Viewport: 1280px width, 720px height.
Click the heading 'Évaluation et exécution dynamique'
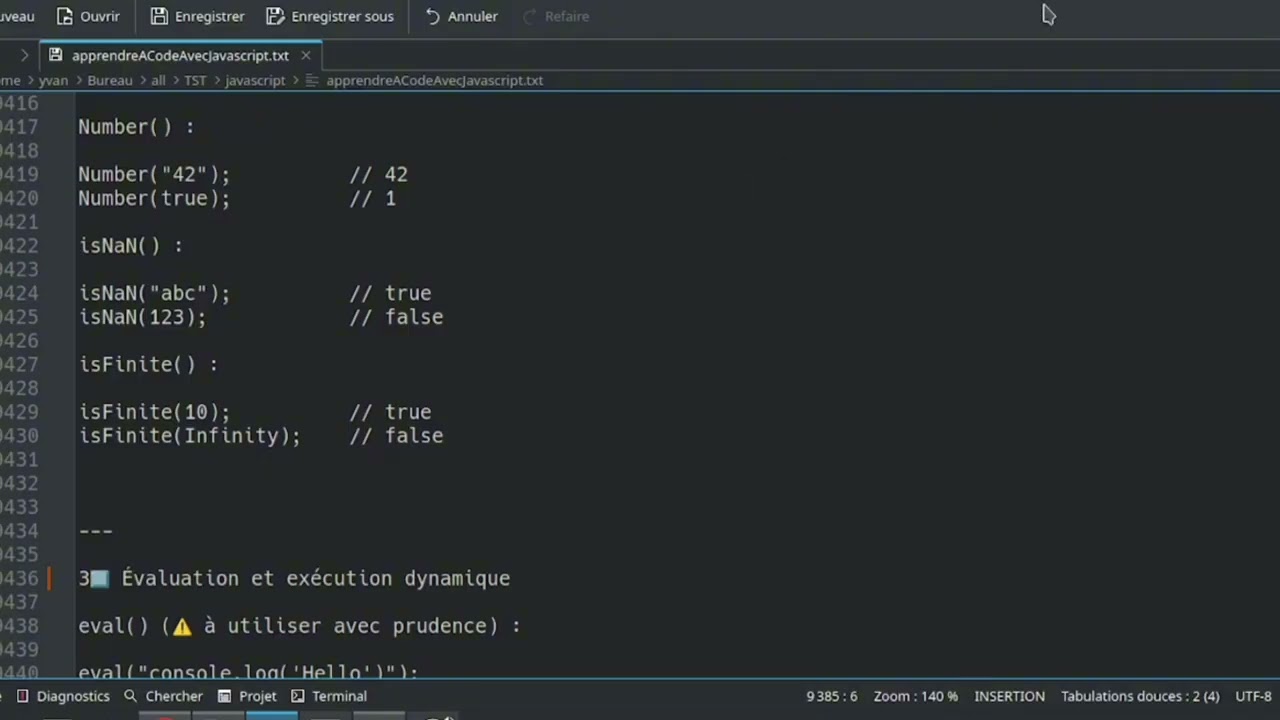pos(316,578)
